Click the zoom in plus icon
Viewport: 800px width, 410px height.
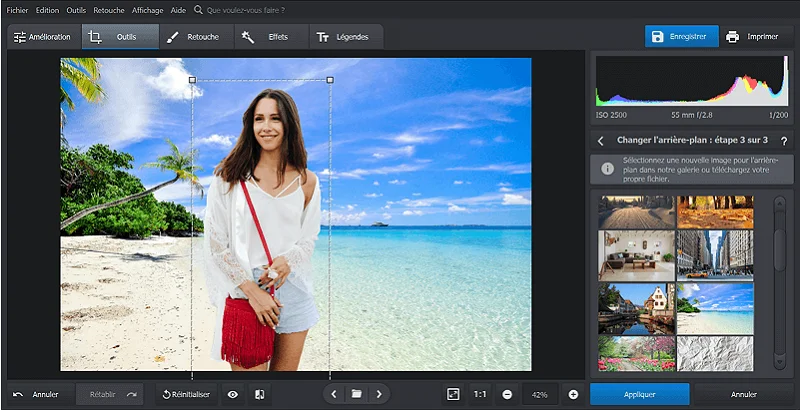[x=573, y=394]
